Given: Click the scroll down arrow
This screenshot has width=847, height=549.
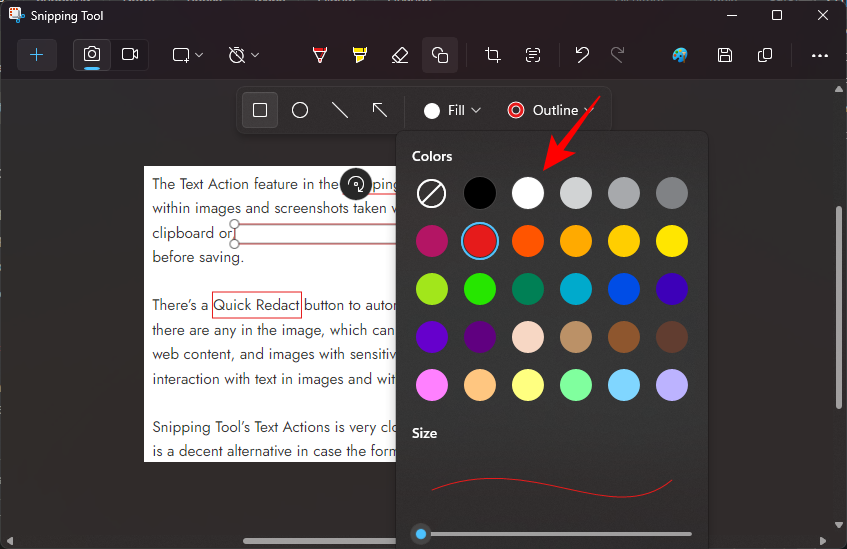Looking at the screenshot, I should [x=839, y=525].
